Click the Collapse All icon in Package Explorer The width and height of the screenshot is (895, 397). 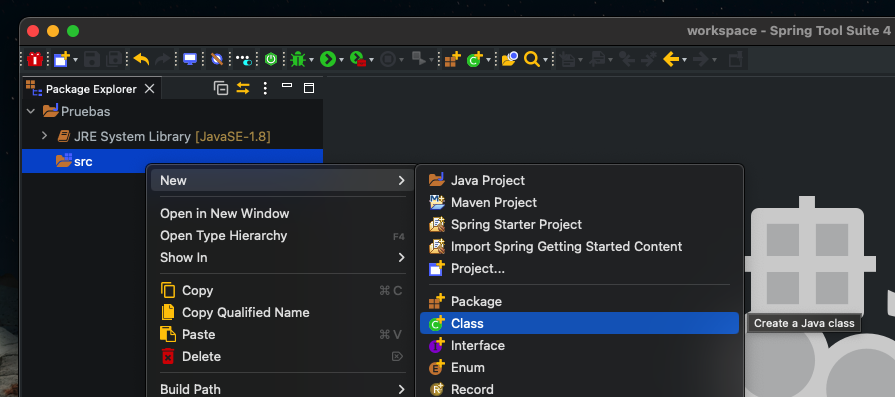click(x=221, y=88)
